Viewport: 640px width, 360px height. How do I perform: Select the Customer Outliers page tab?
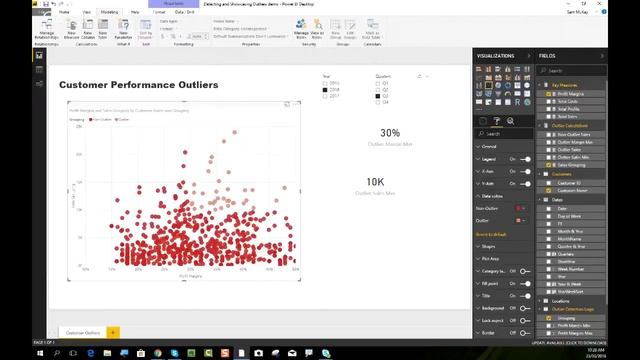[x=83, y=333]
